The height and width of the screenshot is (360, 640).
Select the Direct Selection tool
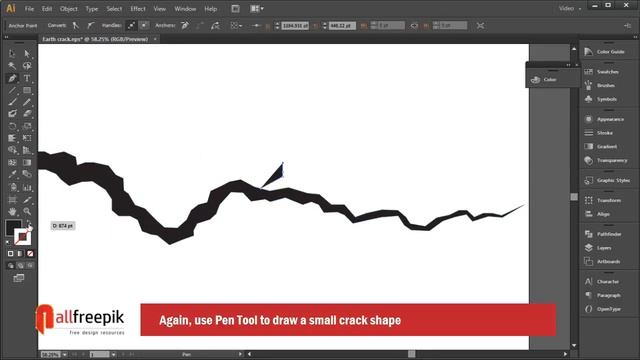[27, 53]
